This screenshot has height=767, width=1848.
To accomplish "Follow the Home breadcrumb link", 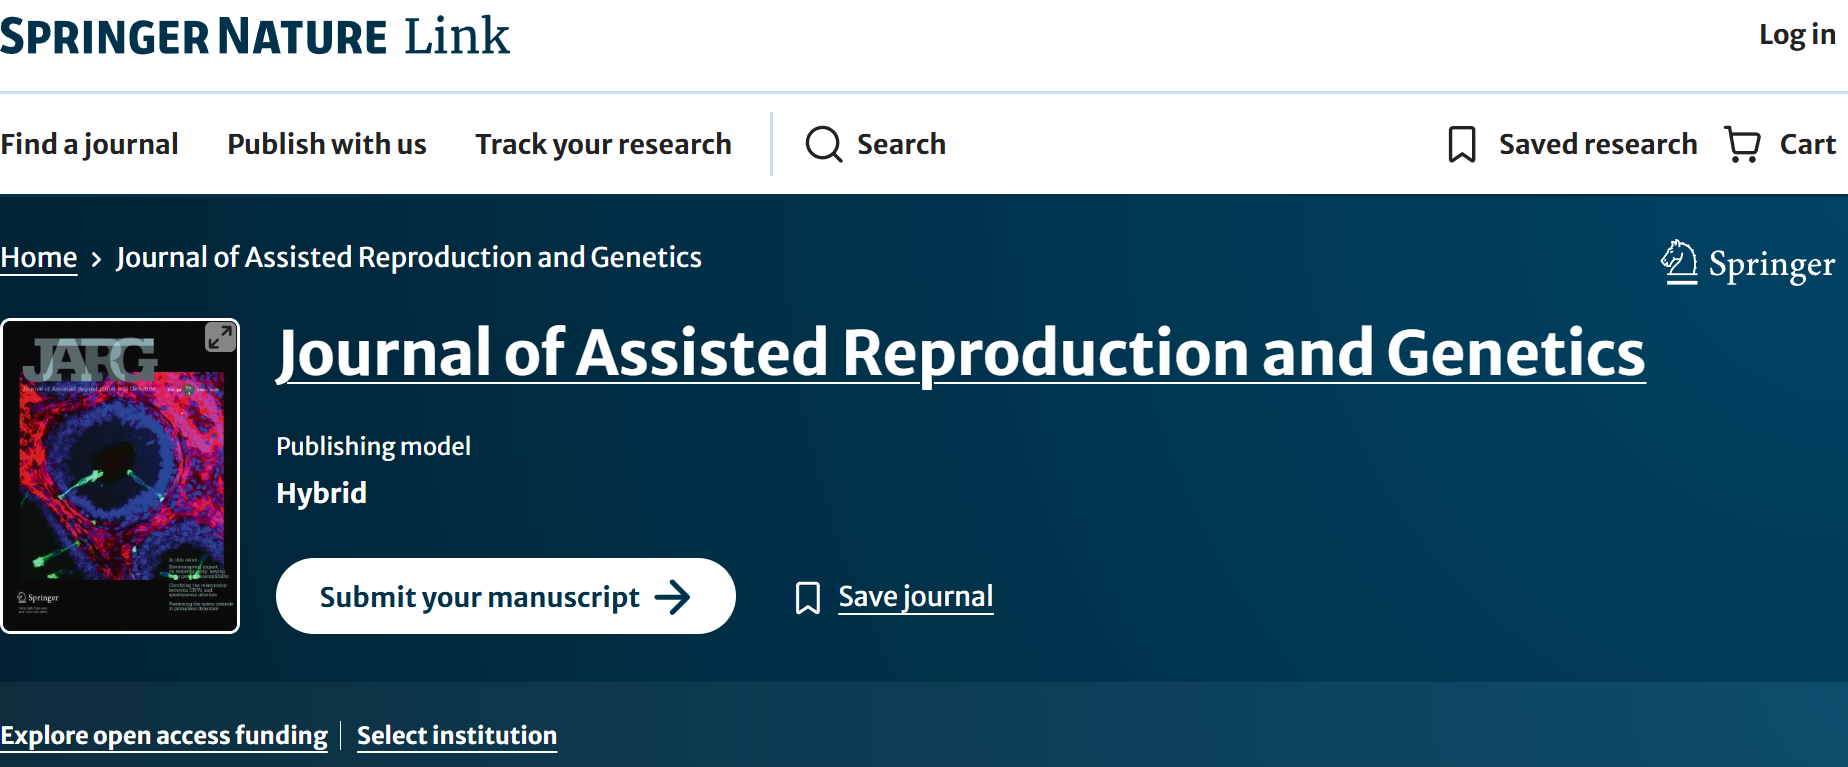I will [39, 258].
